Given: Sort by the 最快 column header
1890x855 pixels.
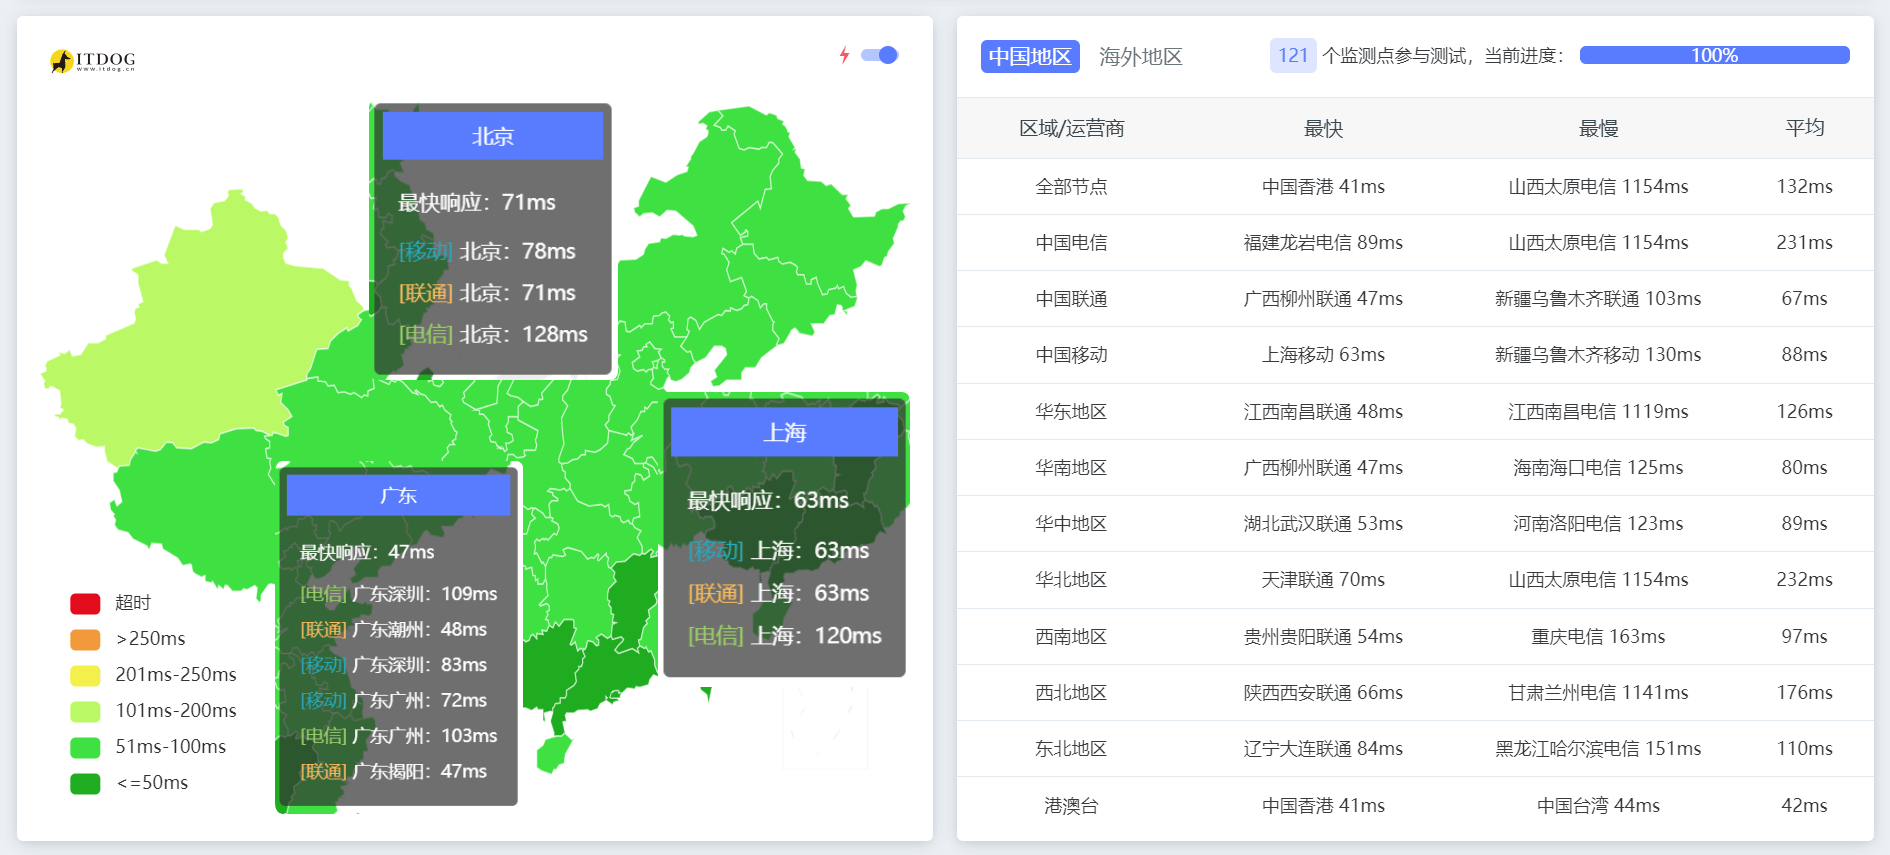Looking at the screenshot, I should point(1323,128).
